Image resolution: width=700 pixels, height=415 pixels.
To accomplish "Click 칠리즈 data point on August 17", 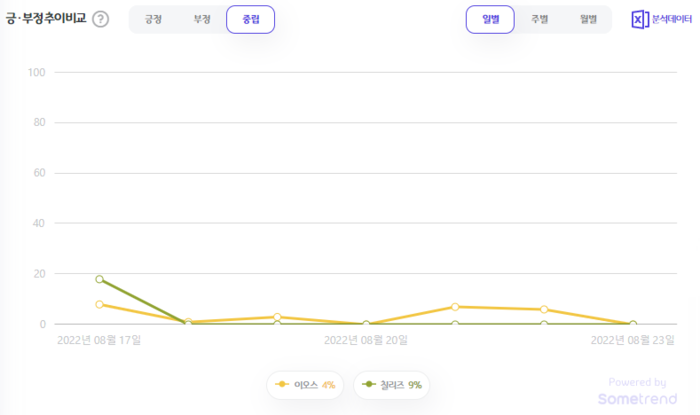I will tap(100, 279).
